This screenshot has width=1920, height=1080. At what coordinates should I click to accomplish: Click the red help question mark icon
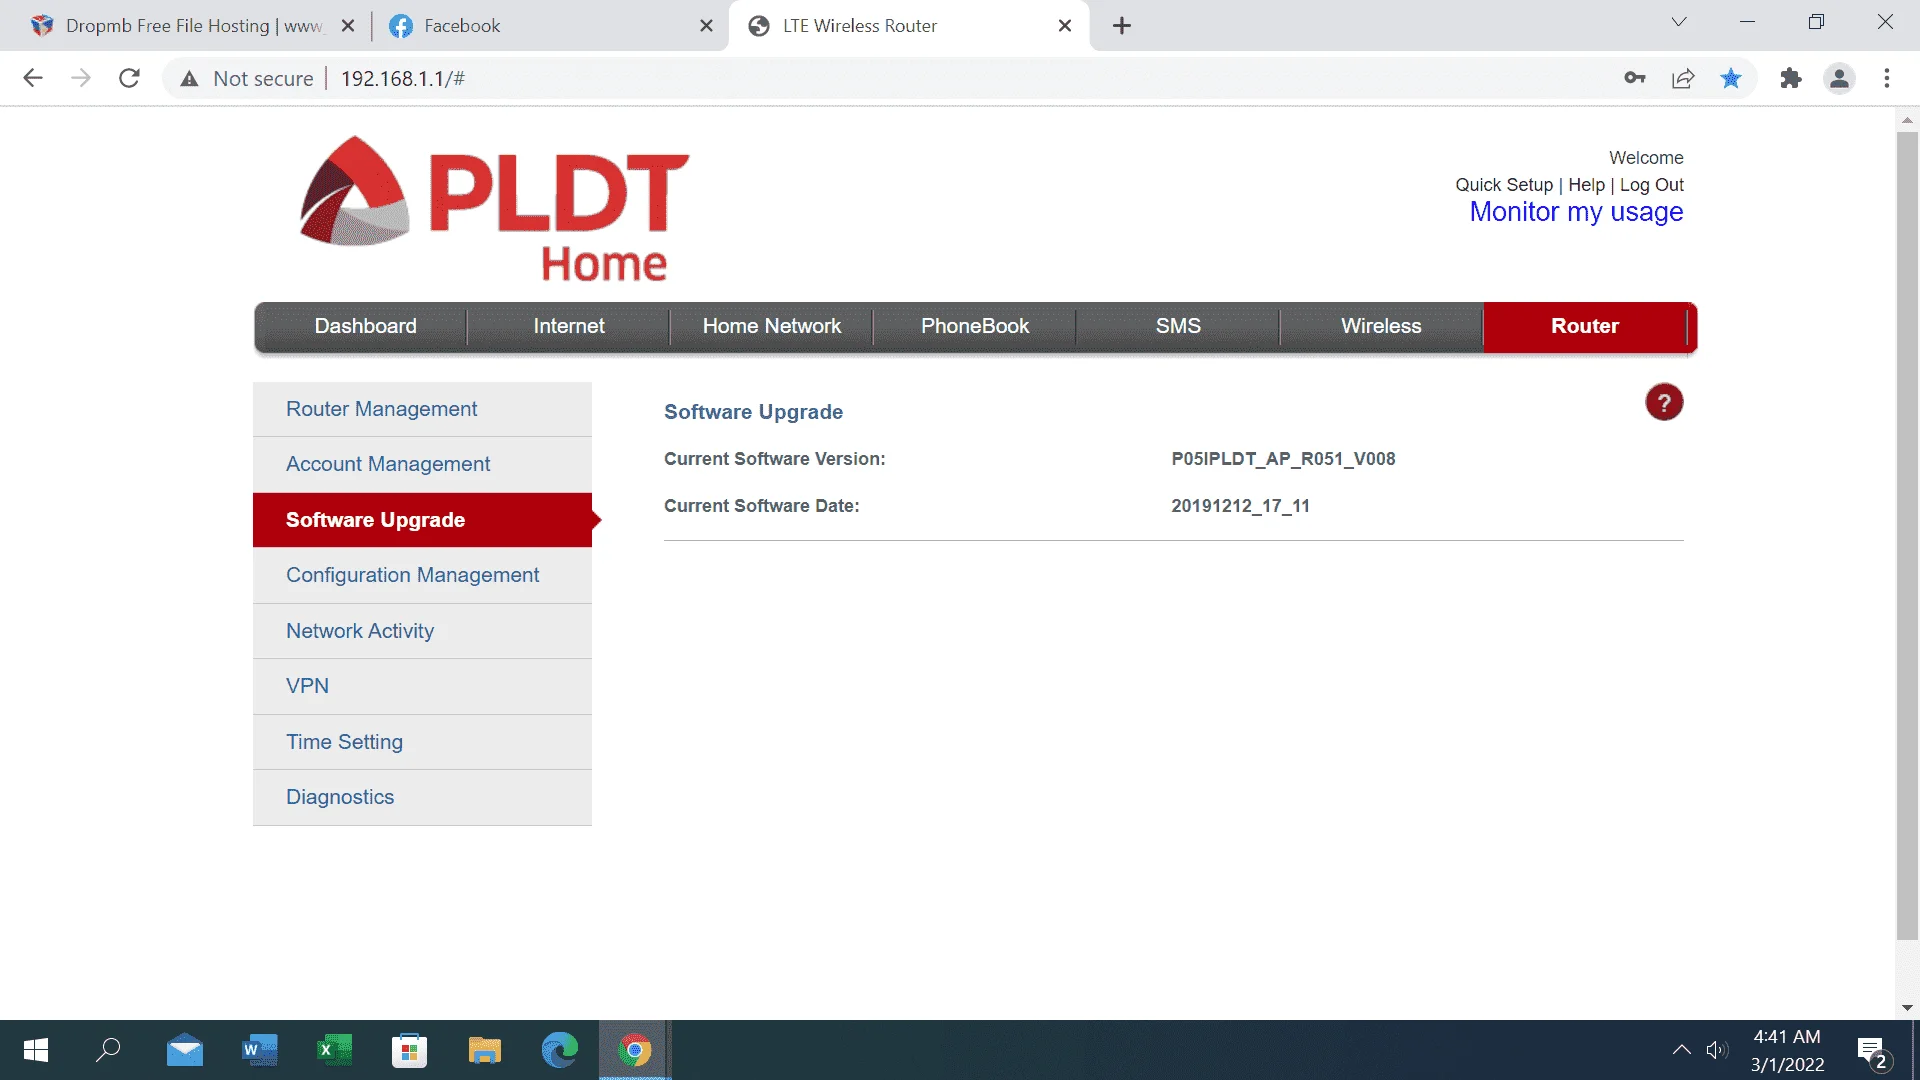pyautogui.click(x=1664, y=403)
